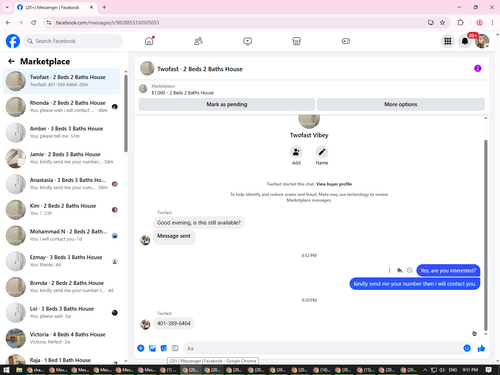Open the Windows notification center icon

[488, 370]
